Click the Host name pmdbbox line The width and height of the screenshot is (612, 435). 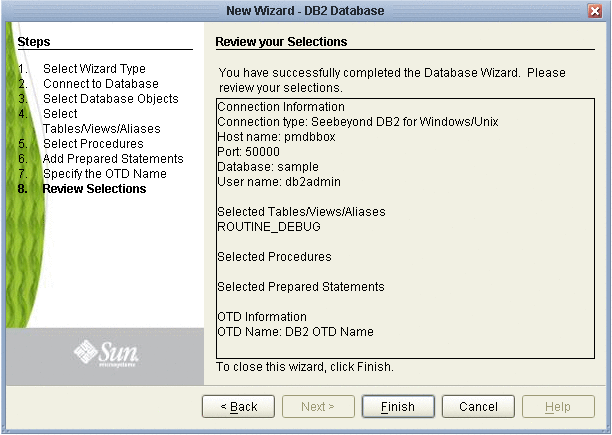pos(276,137)
